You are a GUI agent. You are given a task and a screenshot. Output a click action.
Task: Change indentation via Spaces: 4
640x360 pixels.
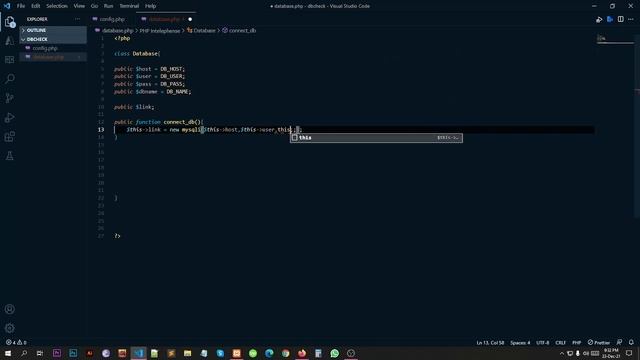(x=520, y=342)
